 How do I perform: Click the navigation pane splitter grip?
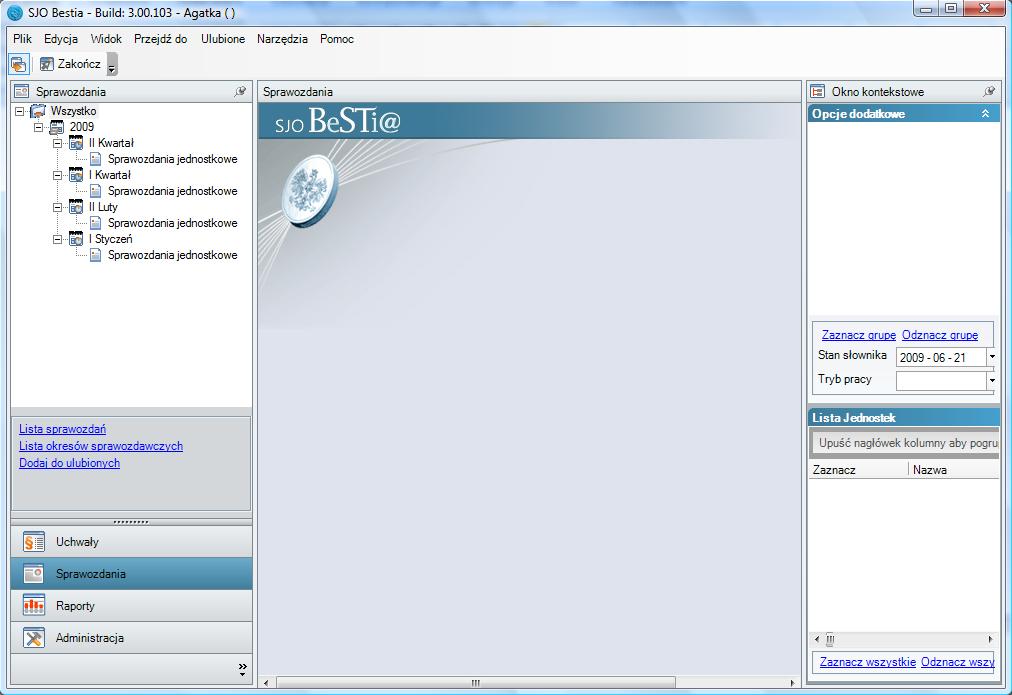point(131,521)
